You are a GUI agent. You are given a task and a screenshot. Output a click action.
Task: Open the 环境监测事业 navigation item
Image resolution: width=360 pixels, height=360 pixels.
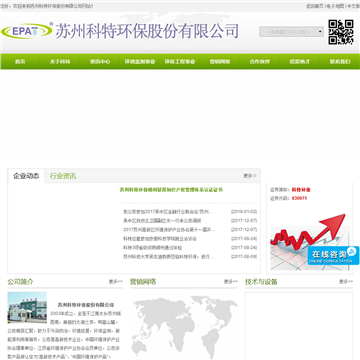click(x=140, y=62)
